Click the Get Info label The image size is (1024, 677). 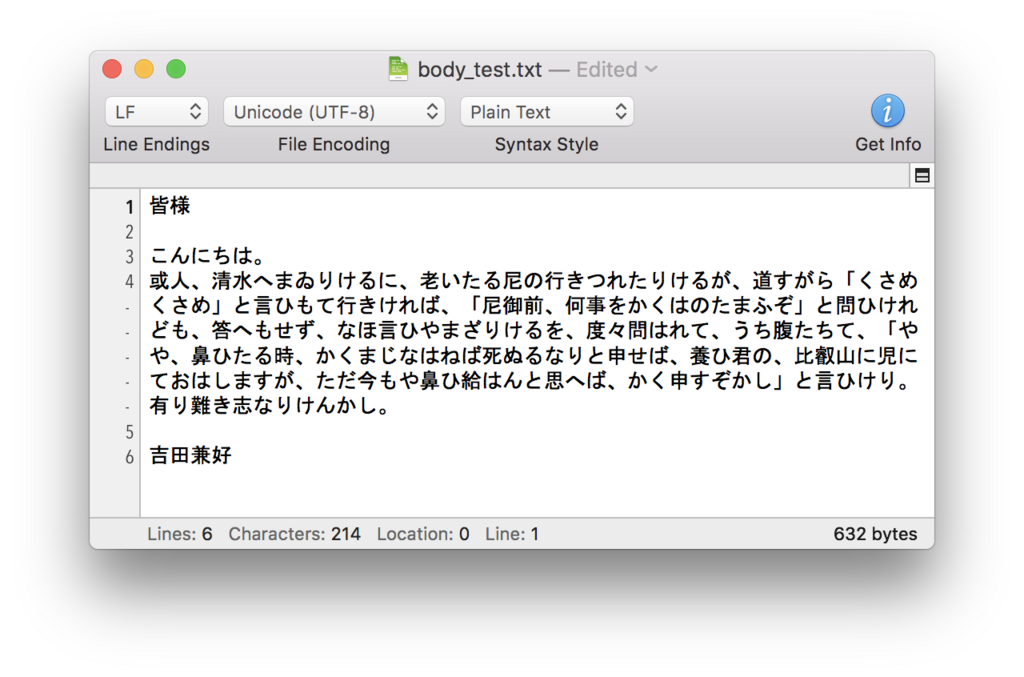pos(888,144)
